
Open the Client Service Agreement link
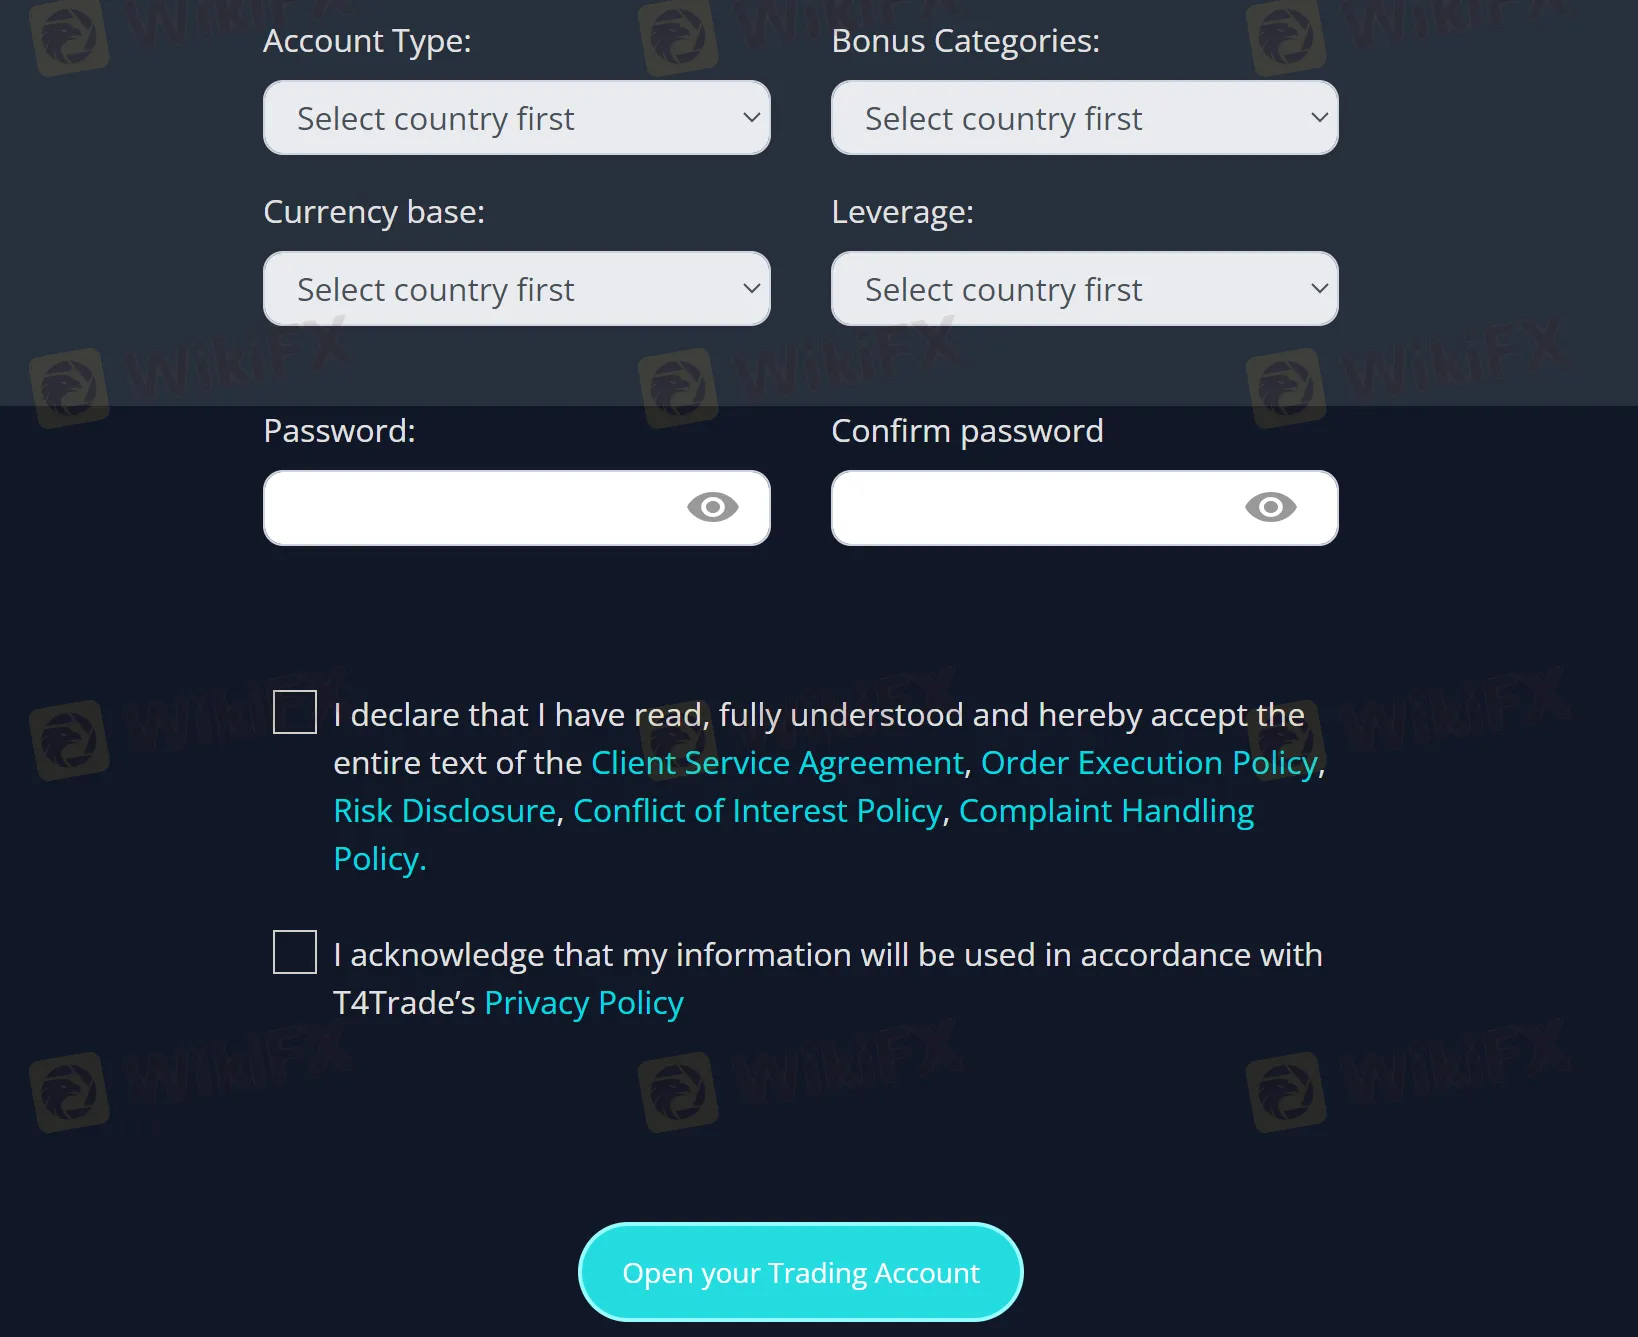pos(777,763)
